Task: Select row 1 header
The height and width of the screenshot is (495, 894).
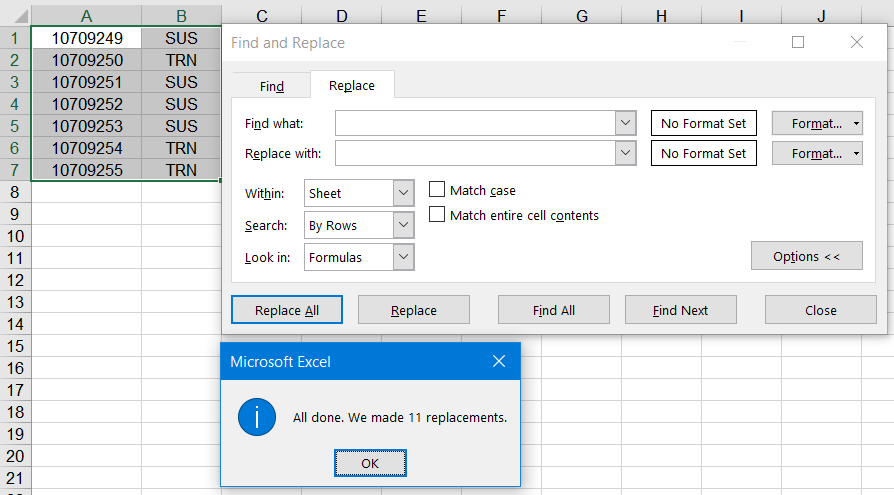Action: (x=15, y=38)
